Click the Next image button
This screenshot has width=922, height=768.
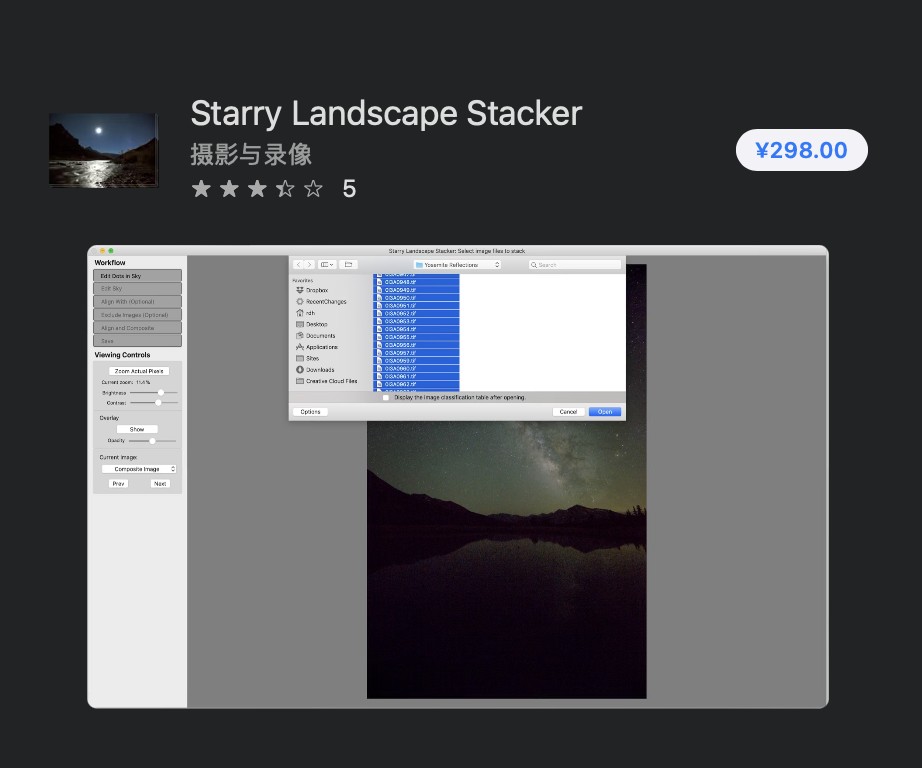pos(160,483)
